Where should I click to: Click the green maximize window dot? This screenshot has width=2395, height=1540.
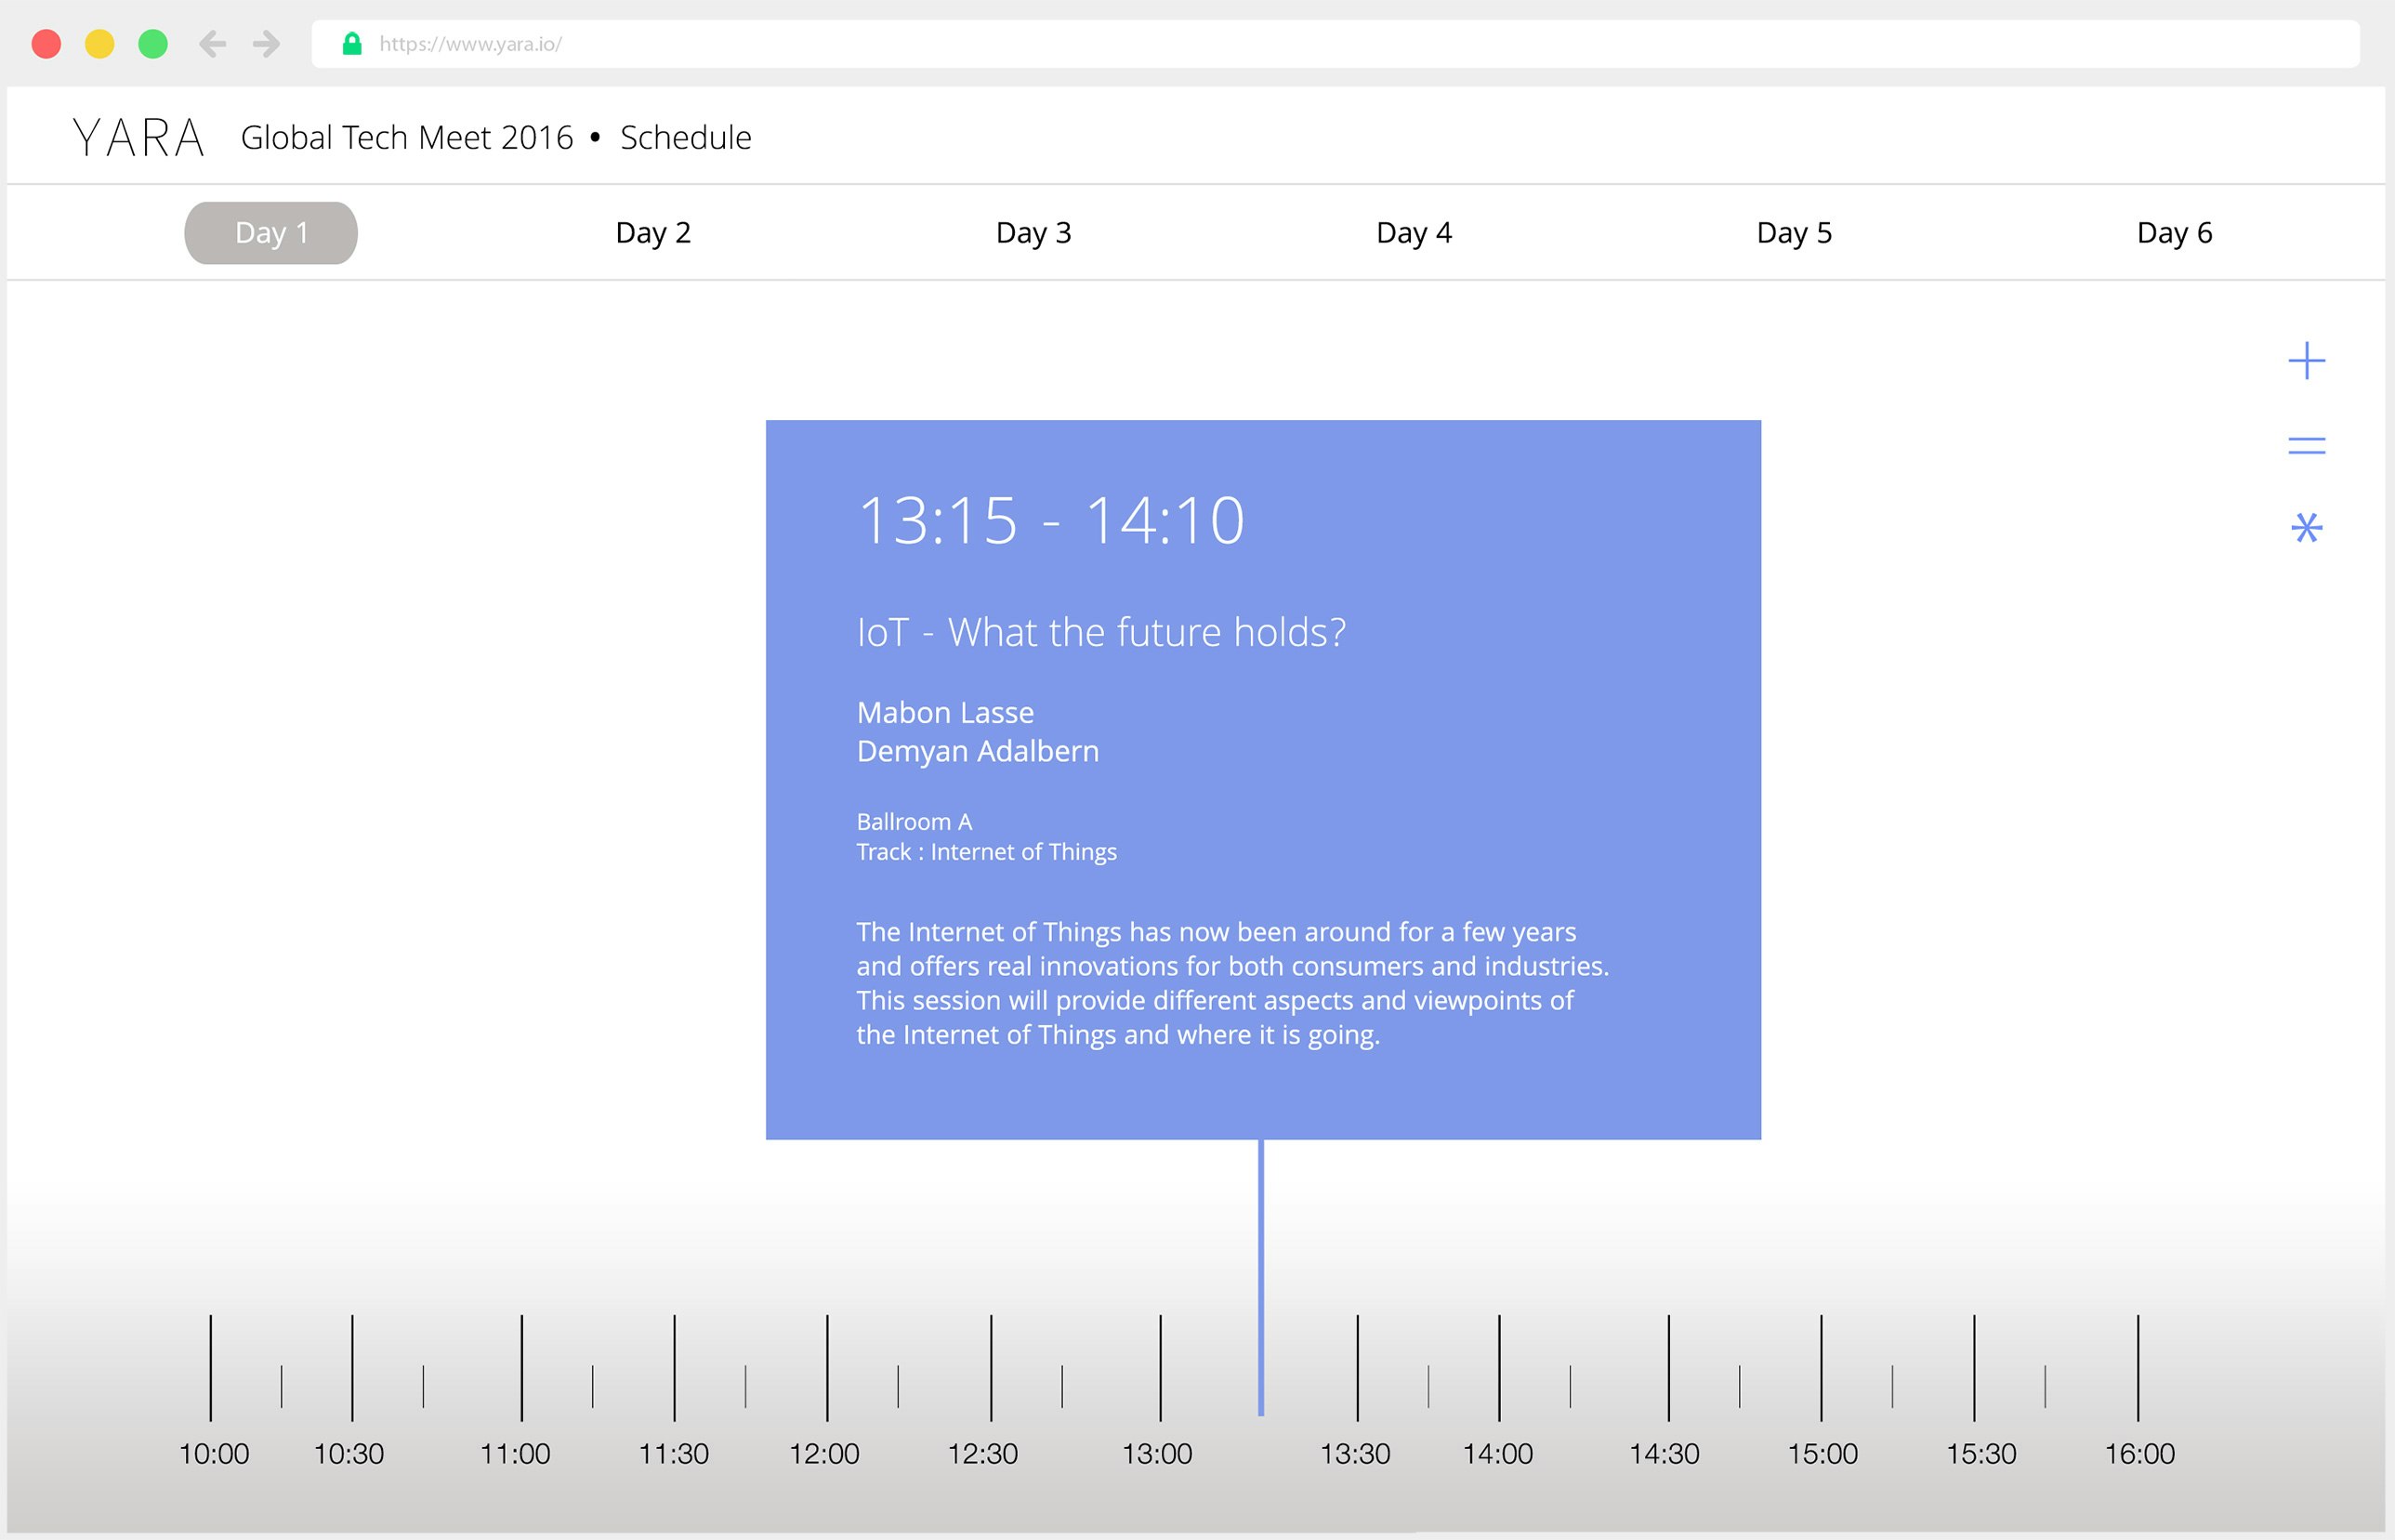[153, 44]
